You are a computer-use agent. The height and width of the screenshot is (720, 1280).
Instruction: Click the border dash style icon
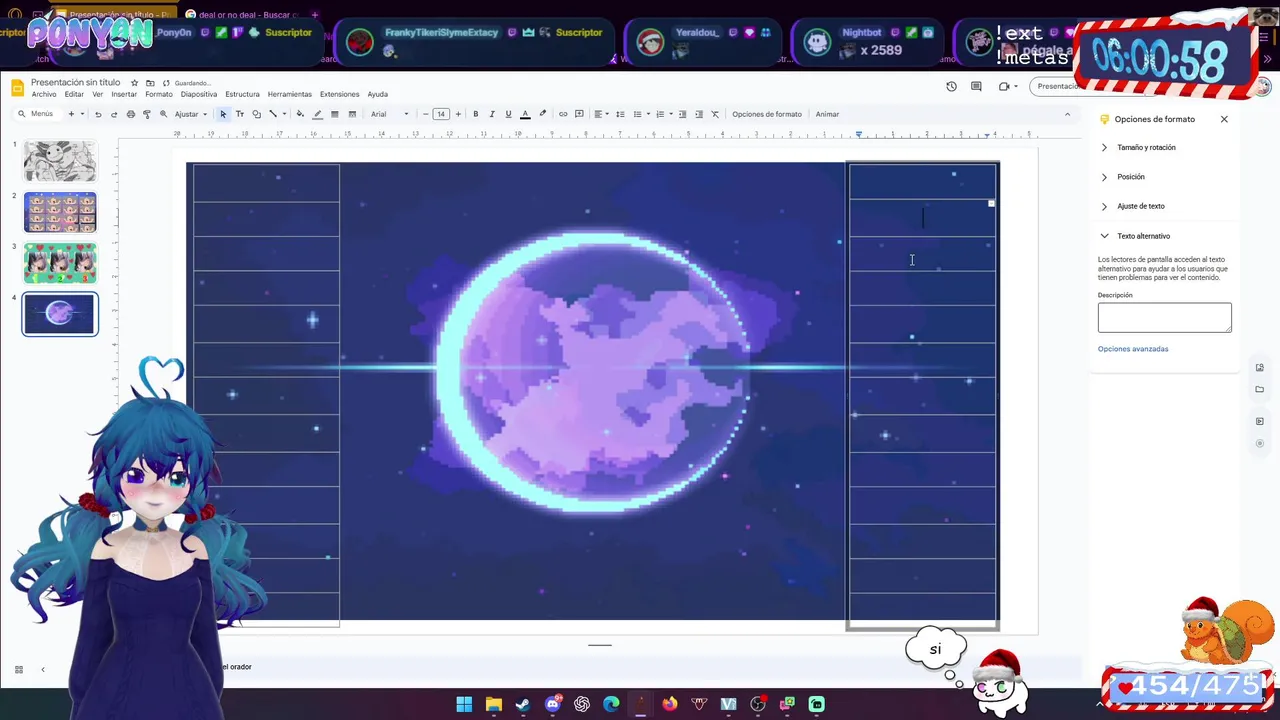coord(352,114)
